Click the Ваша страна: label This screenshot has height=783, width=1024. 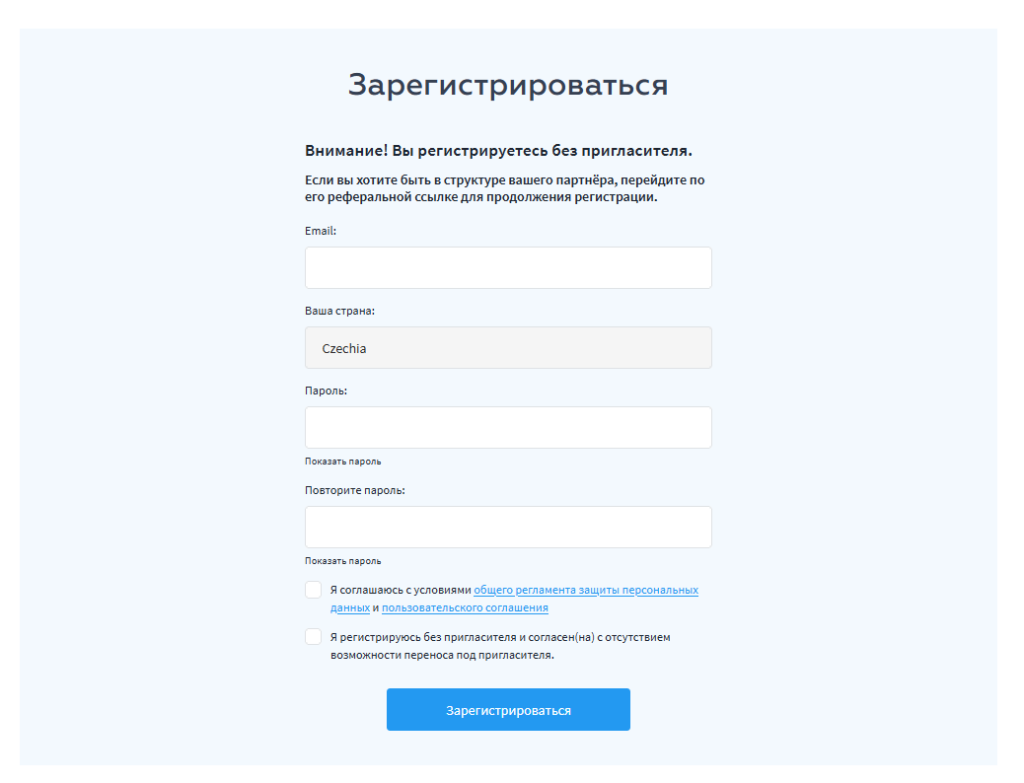tap(340, 311)
